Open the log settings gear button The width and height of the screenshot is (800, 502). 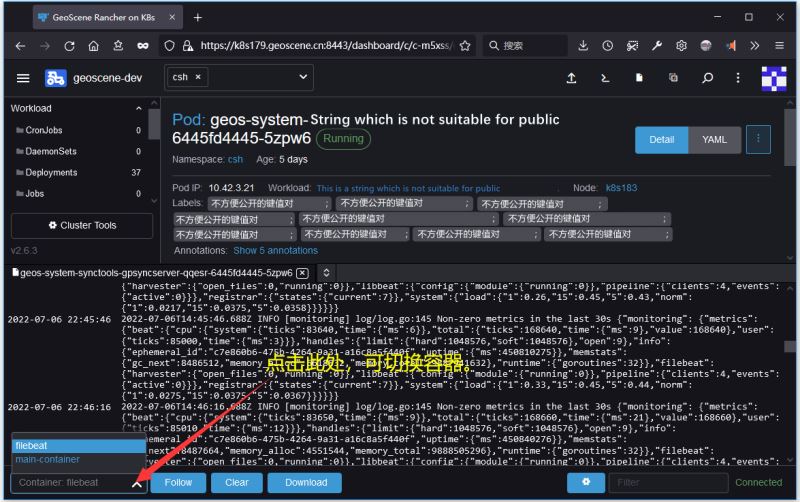click(586, 483)
